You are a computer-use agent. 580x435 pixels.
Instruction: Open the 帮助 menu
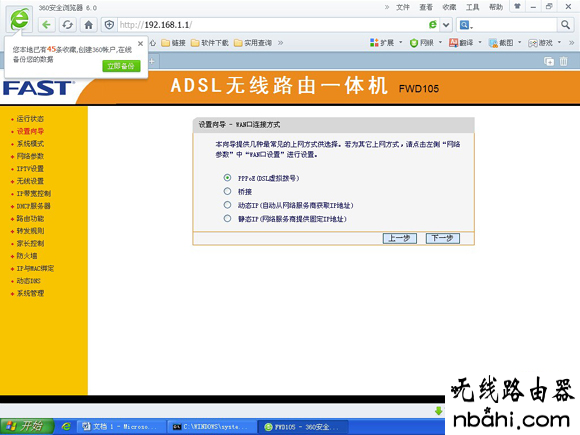point(496,7)
